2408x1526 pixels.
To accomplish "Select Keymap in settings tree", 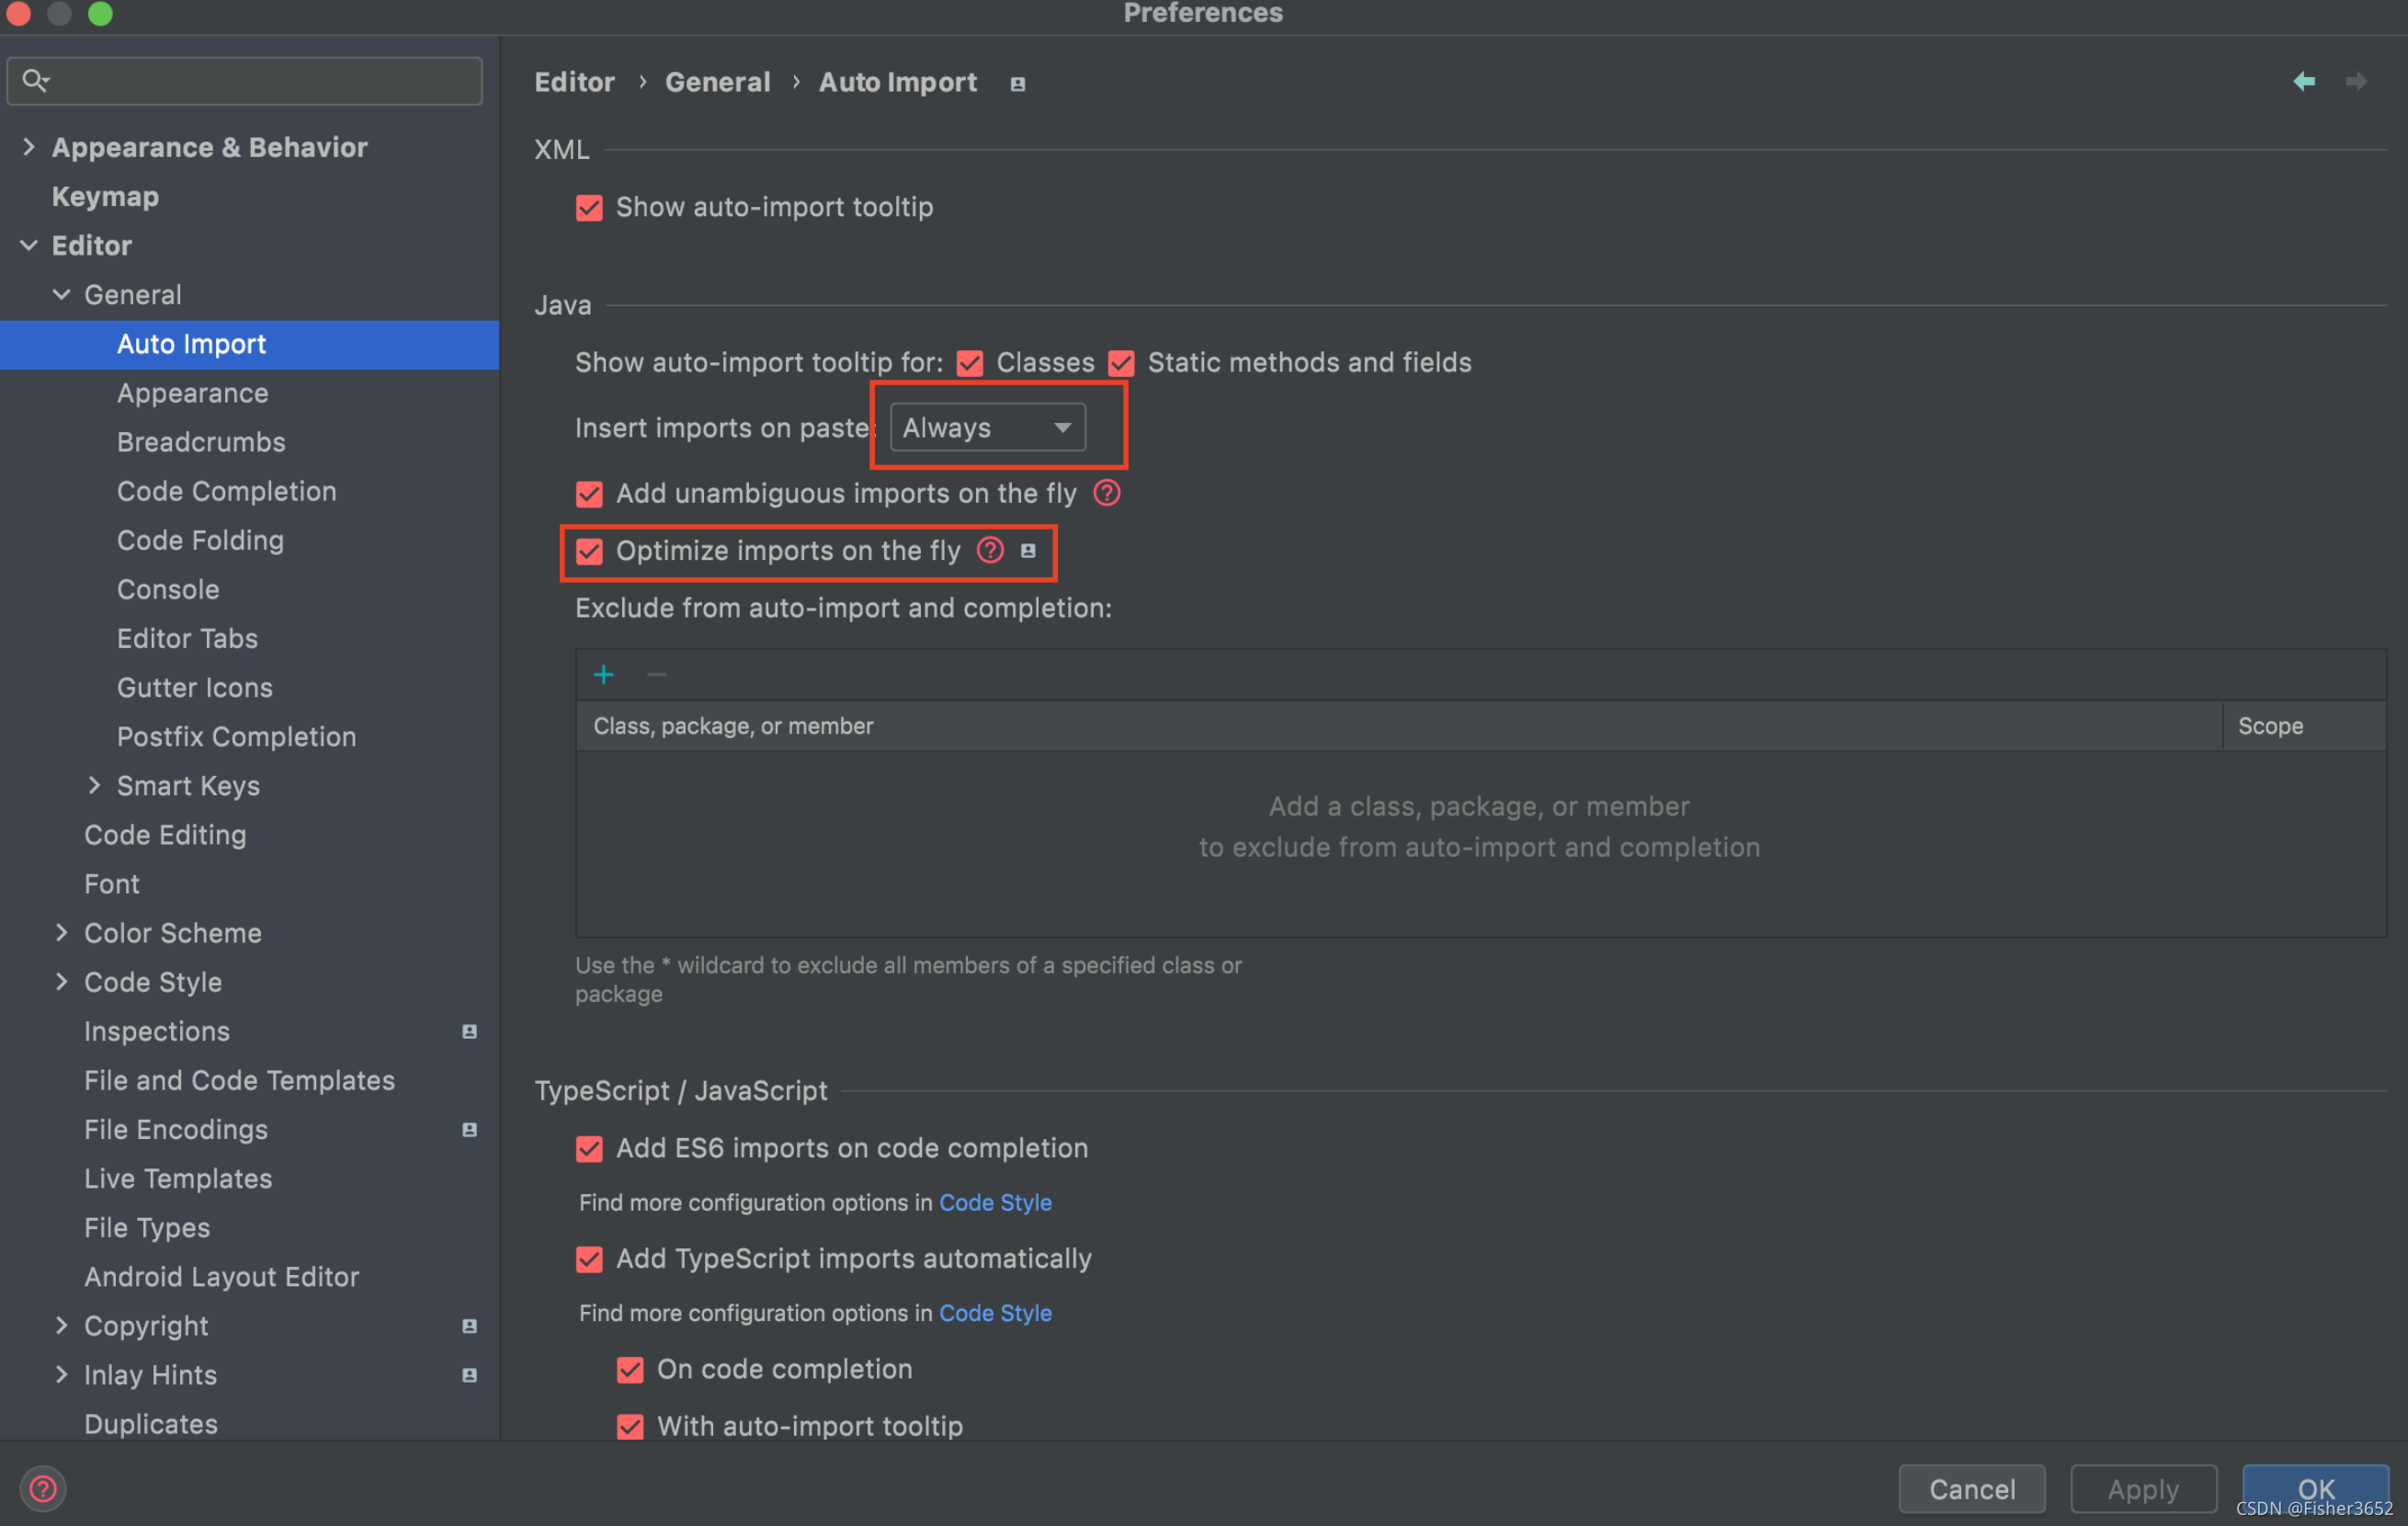I will click(x=105, y=196).
